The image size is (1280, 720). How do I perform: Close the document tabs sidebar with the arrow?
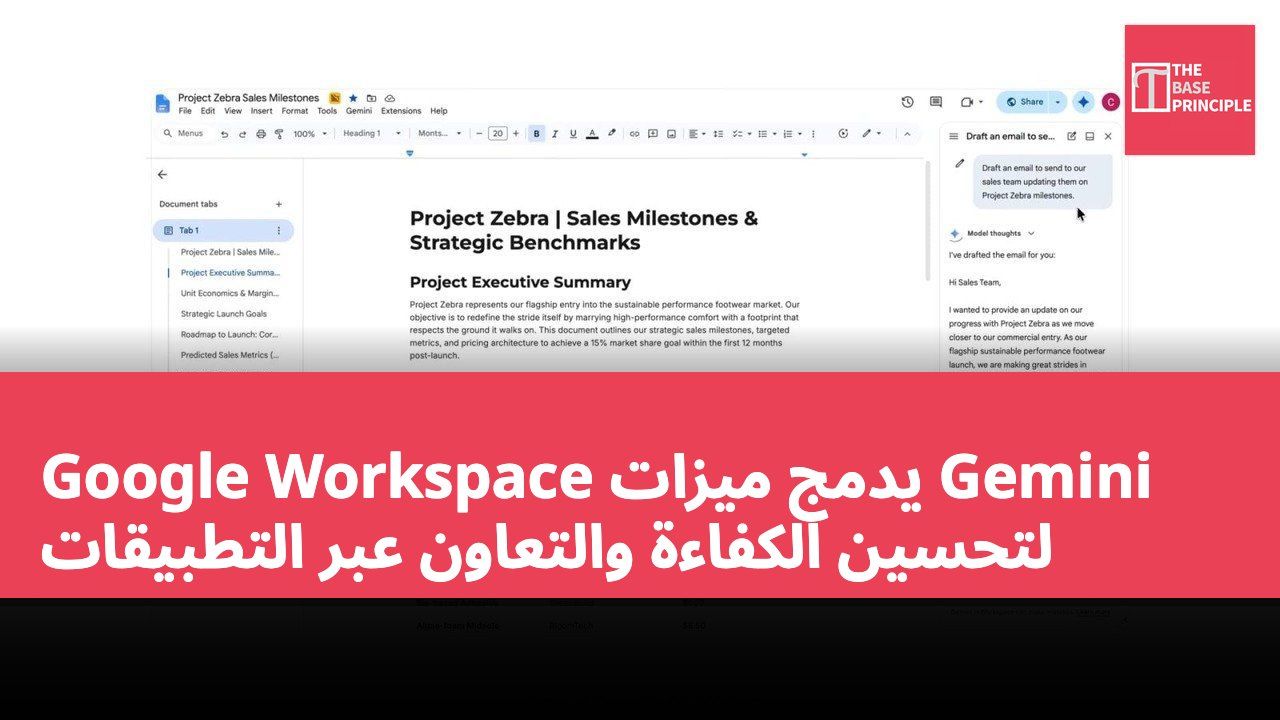(x=163, y=174)
